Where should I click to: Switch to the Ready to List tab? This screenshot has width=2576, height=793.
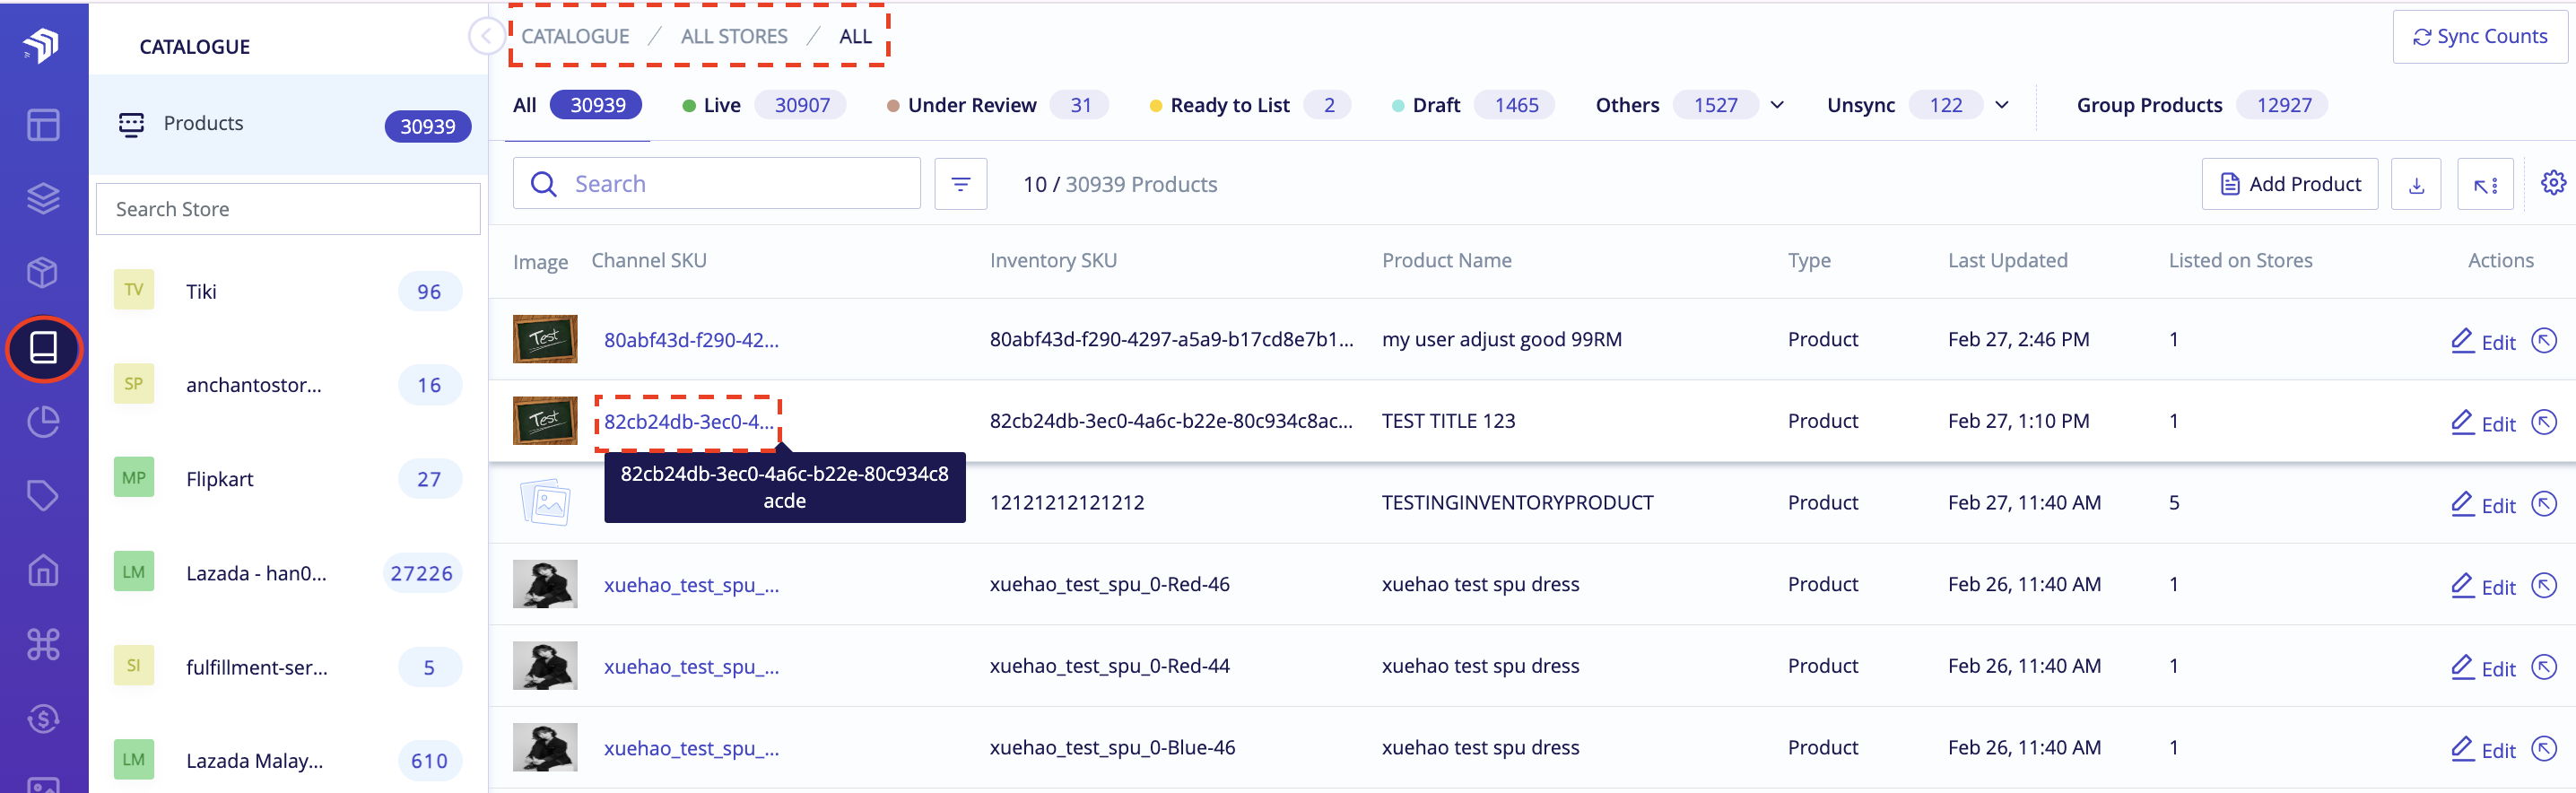1250,105
